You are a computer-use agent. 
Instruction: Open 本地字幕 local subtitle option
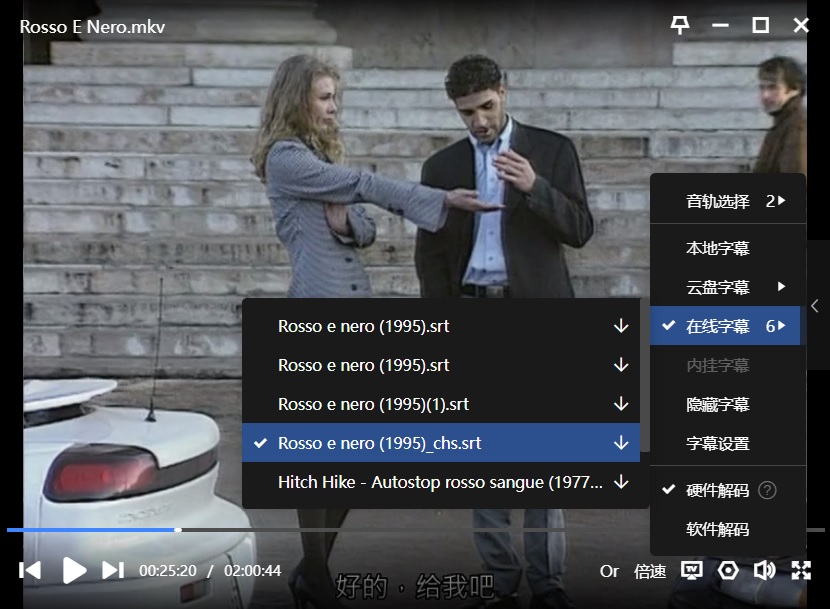point(717,248)
